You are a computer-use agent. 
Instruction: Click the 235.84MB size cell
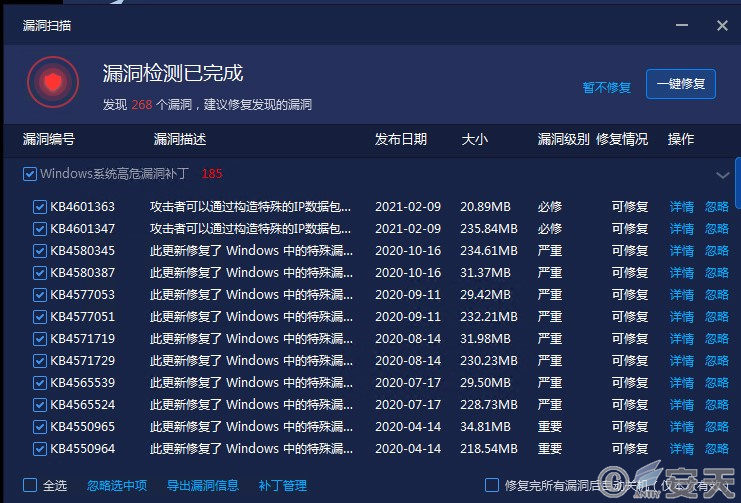489,229
